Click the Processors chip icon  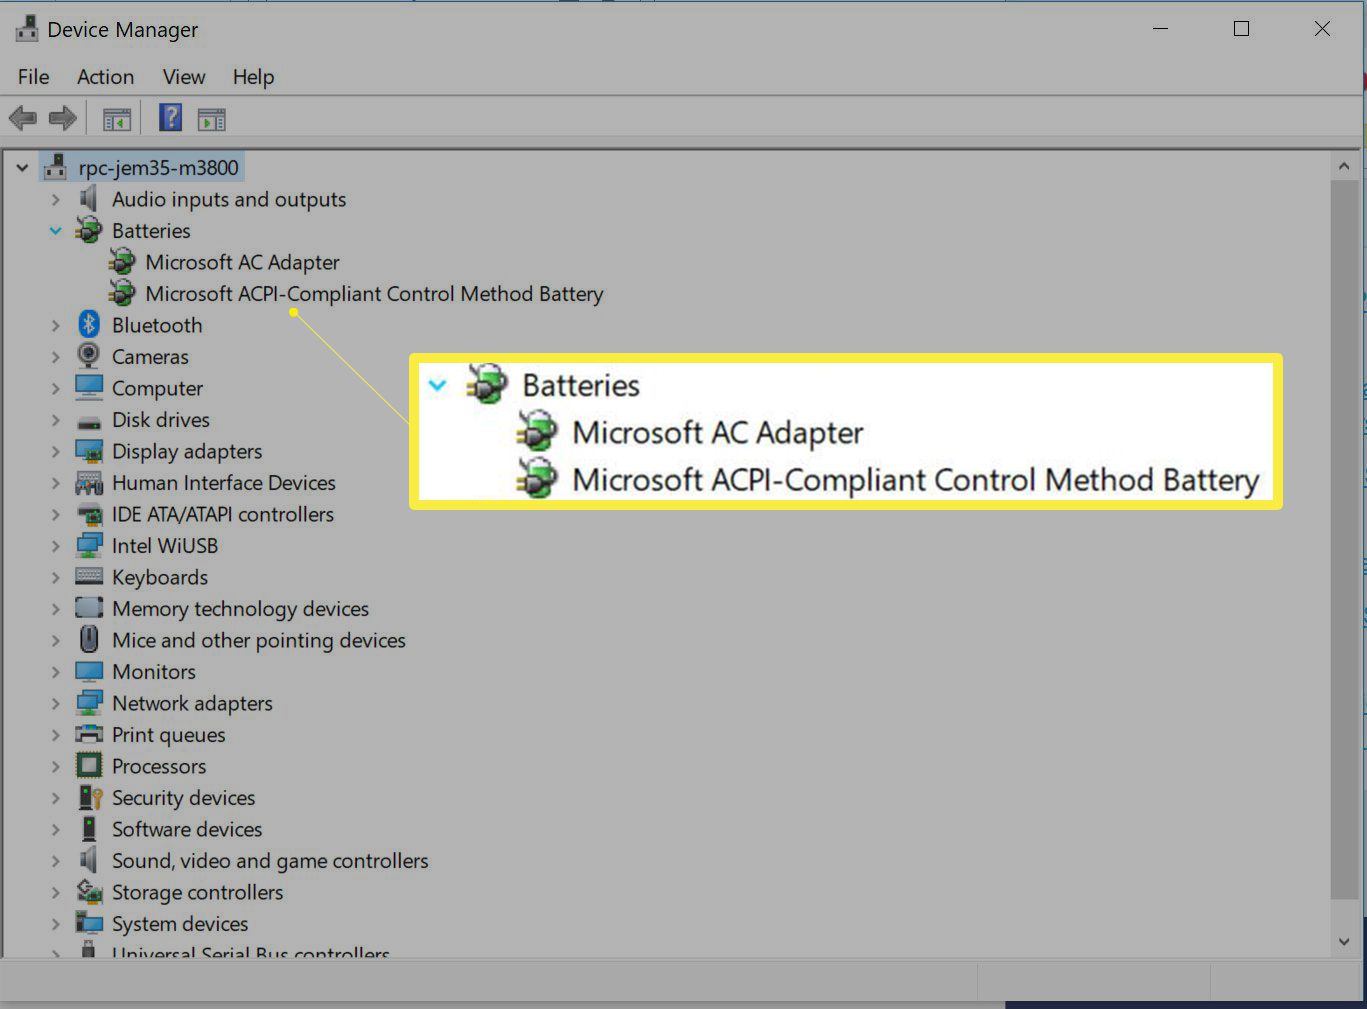tap(89, 766)
